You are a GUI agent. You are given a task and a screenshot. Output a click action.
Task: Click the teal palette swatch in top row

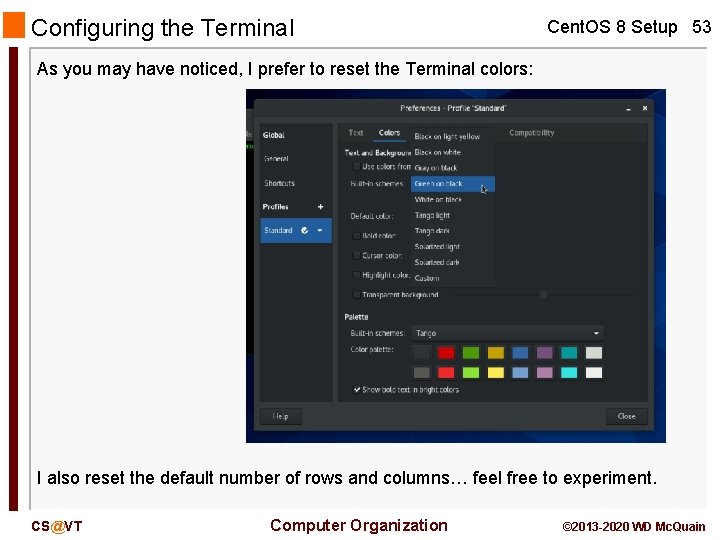[569, 353]
